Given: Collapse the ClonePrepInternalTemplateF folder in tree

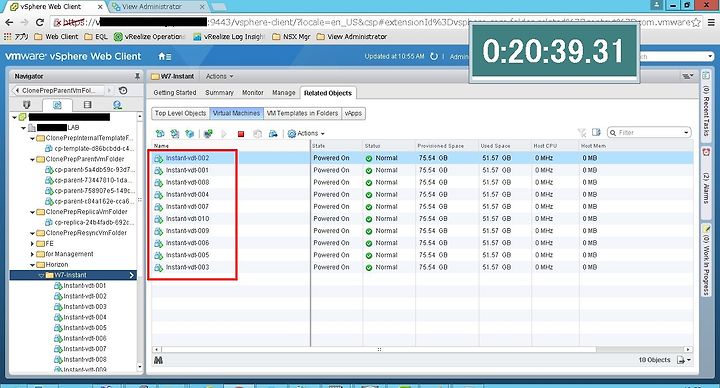Looking at the screenshot, I should click(x=32, y=138).
